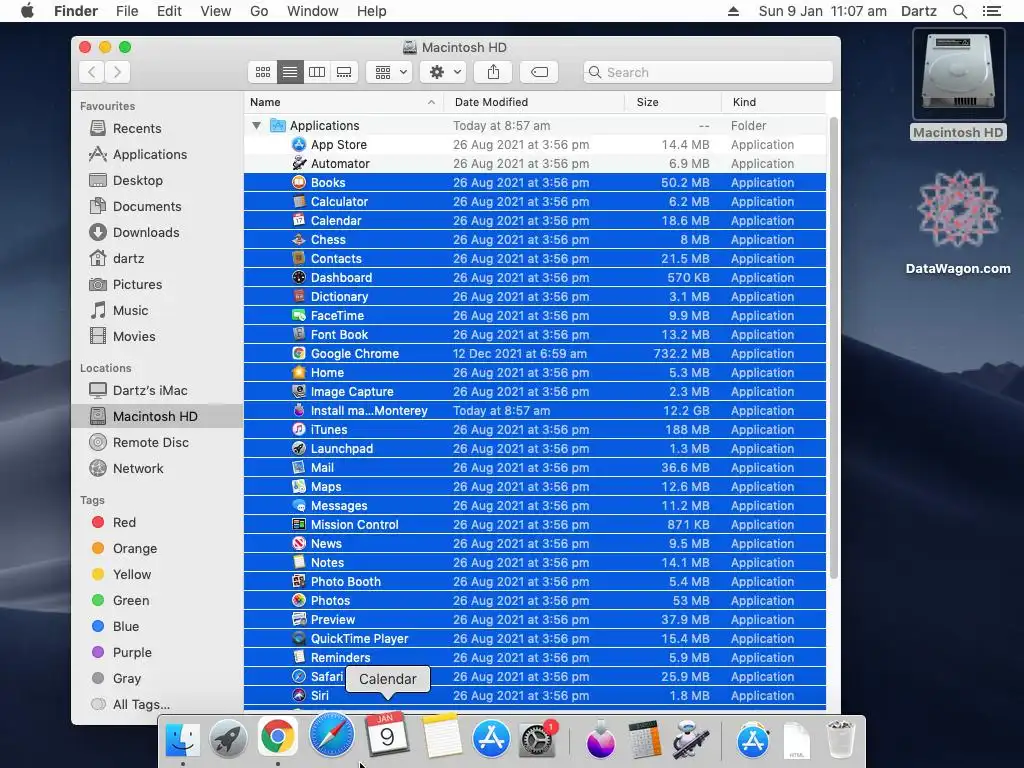1024x768 pixels.
Task: Open Network under Locations
Action: point(138,469)
